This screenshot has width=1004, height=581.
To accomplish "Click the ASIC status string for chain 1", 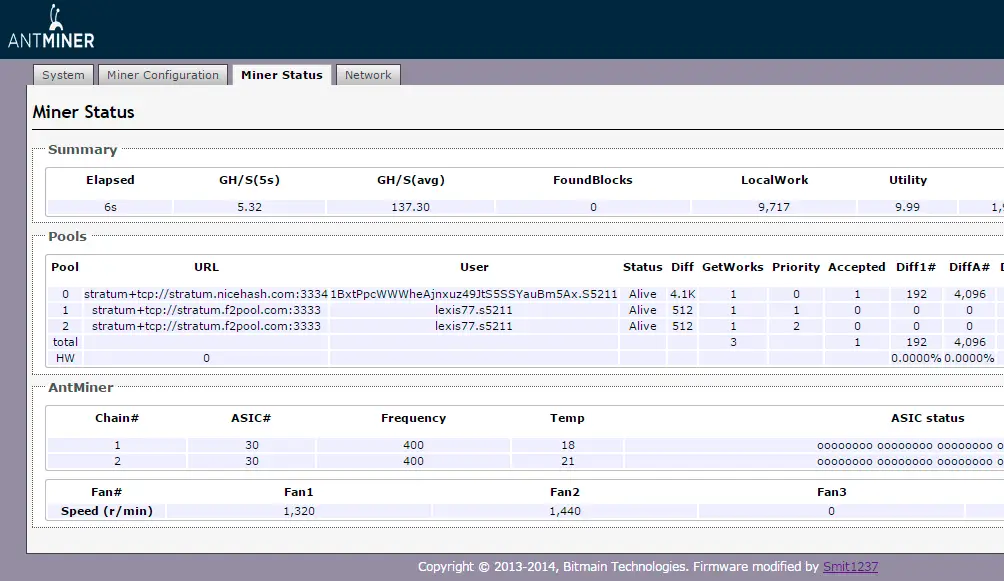I will click(910, 445).
